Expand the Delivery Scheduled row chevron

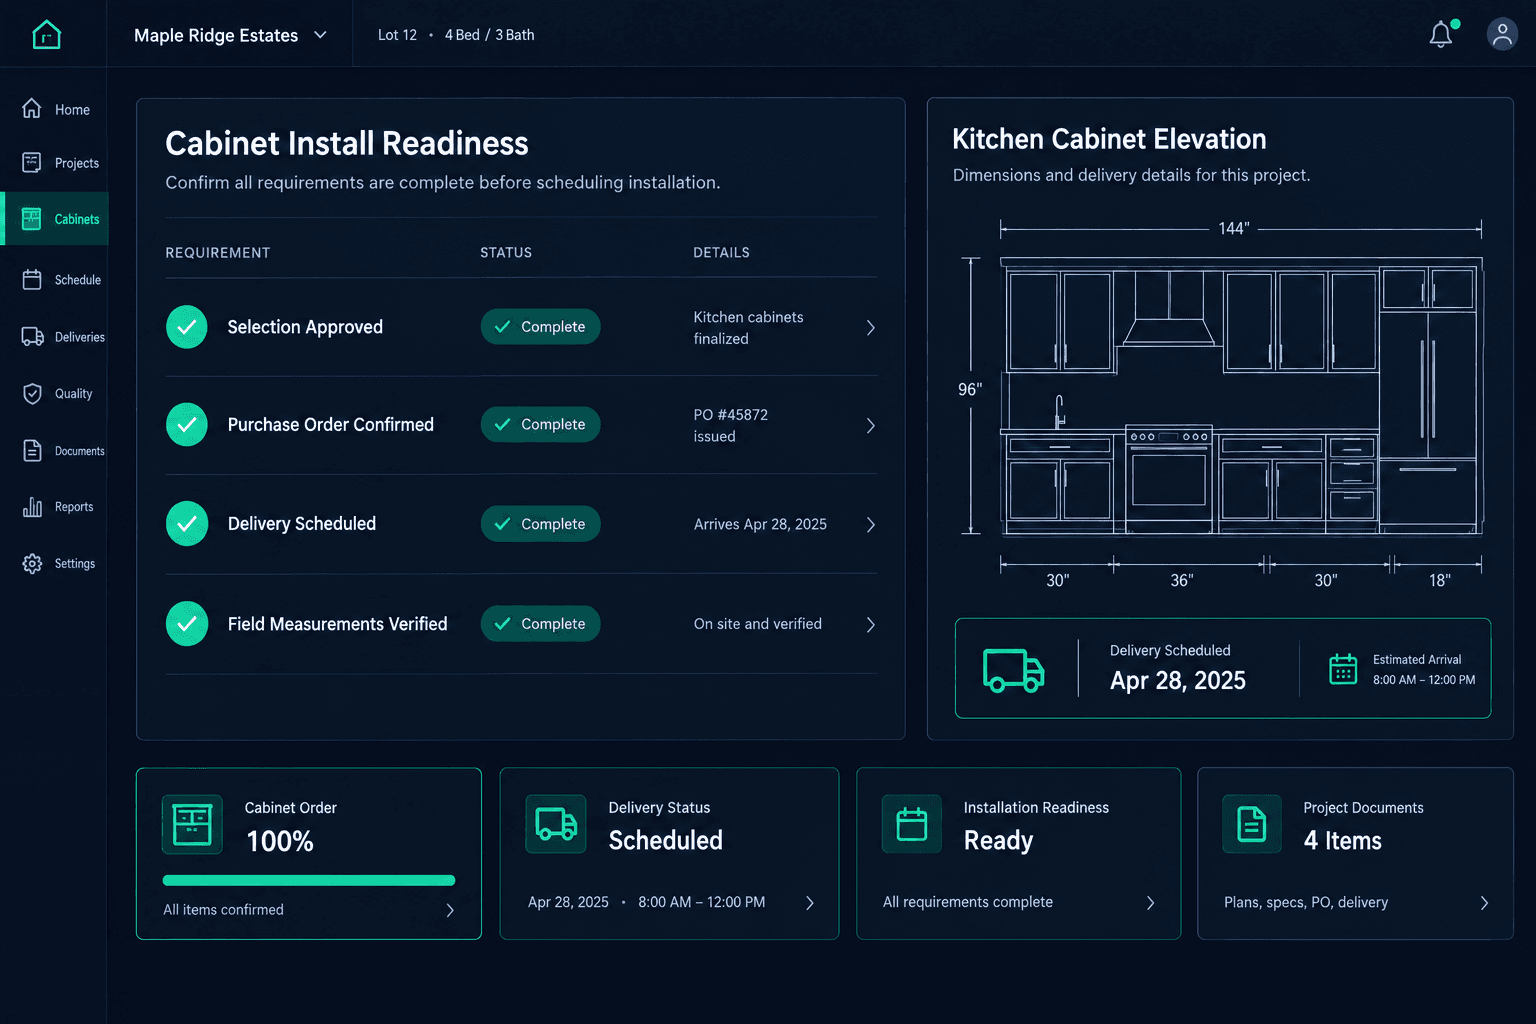[870, 525]
